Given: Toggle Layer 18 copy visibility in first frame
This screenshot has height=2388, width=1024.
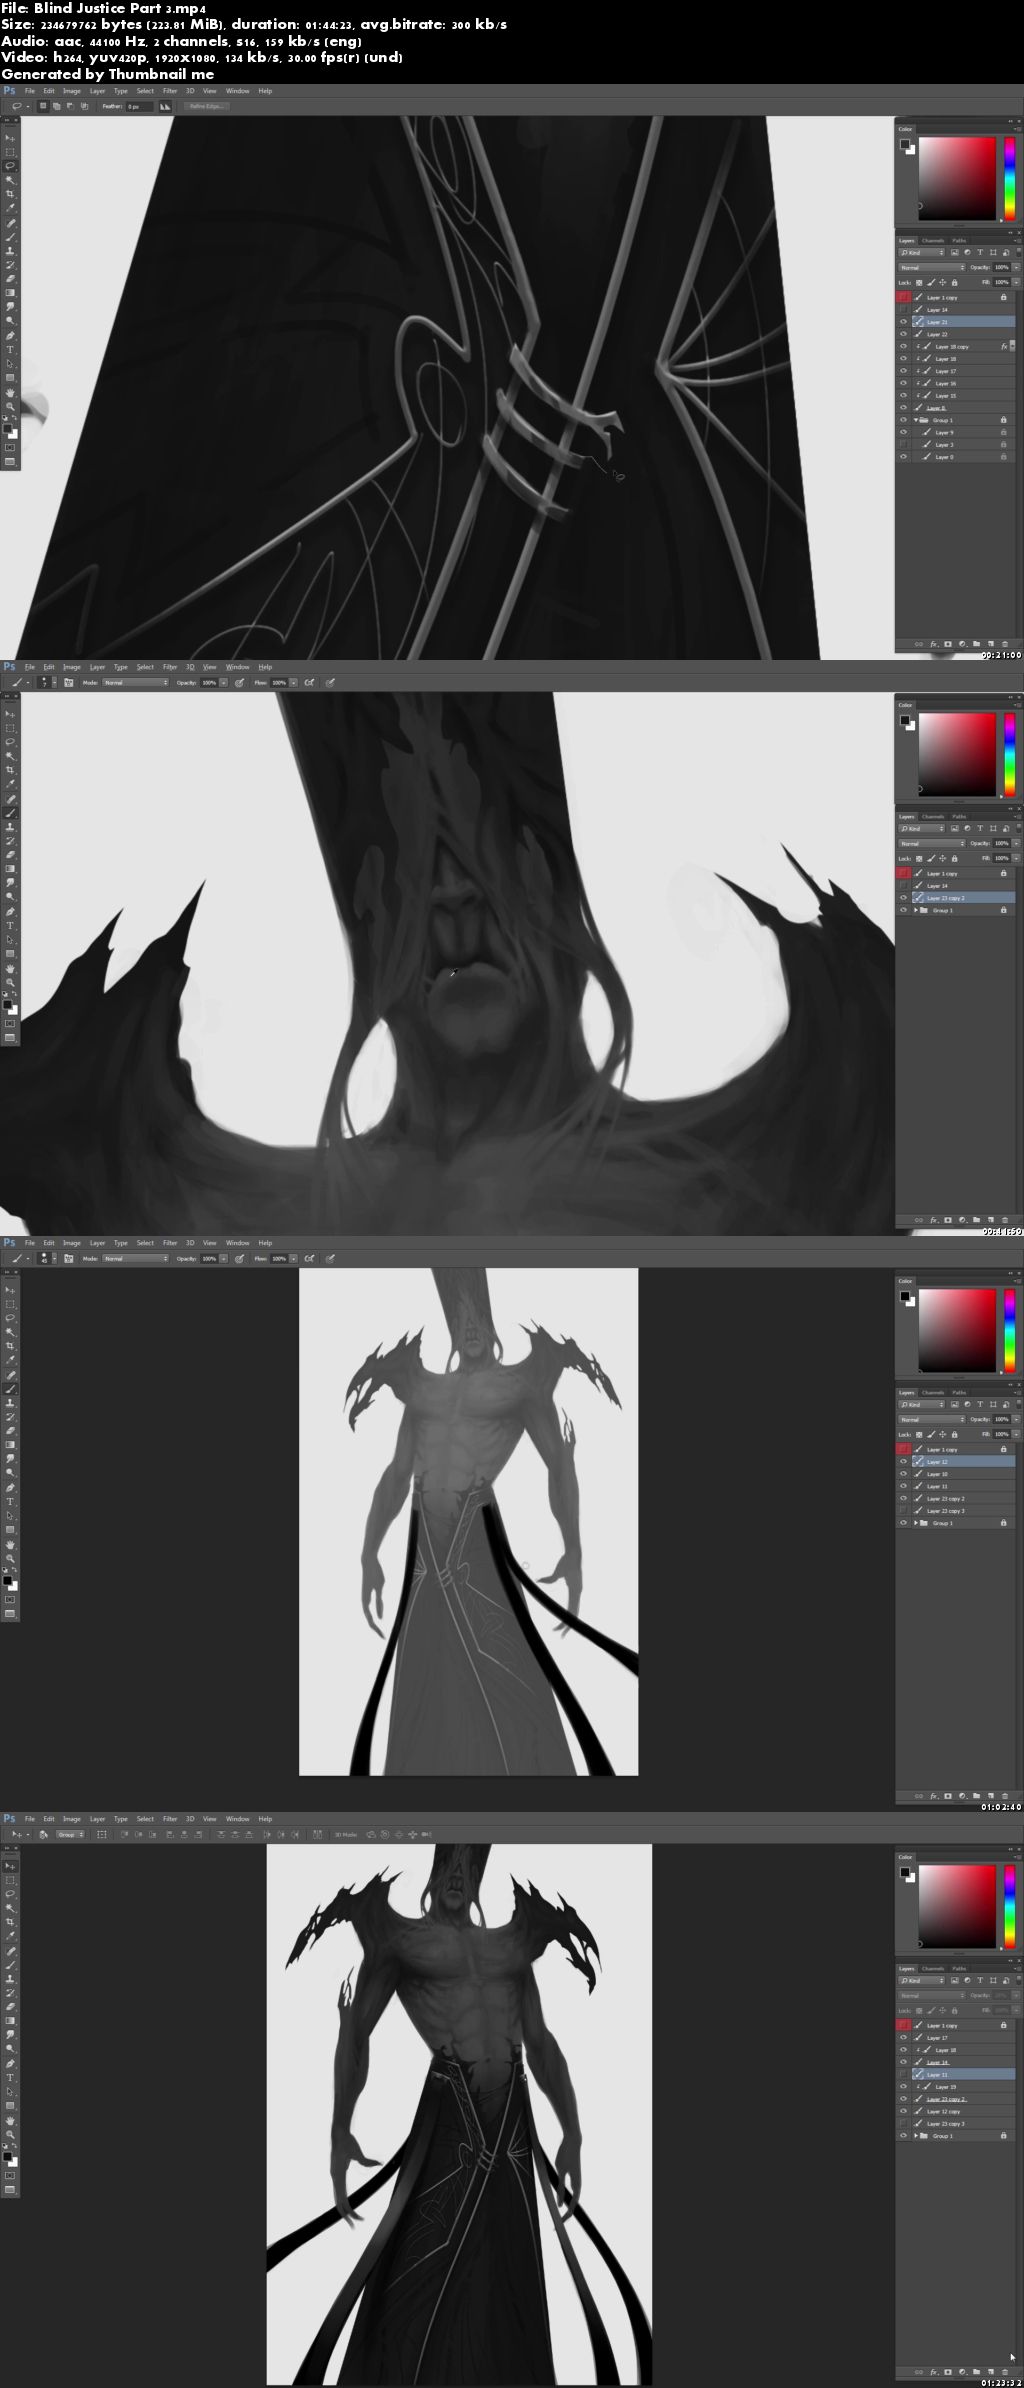Looking at the screenshot, I should 904,347.
